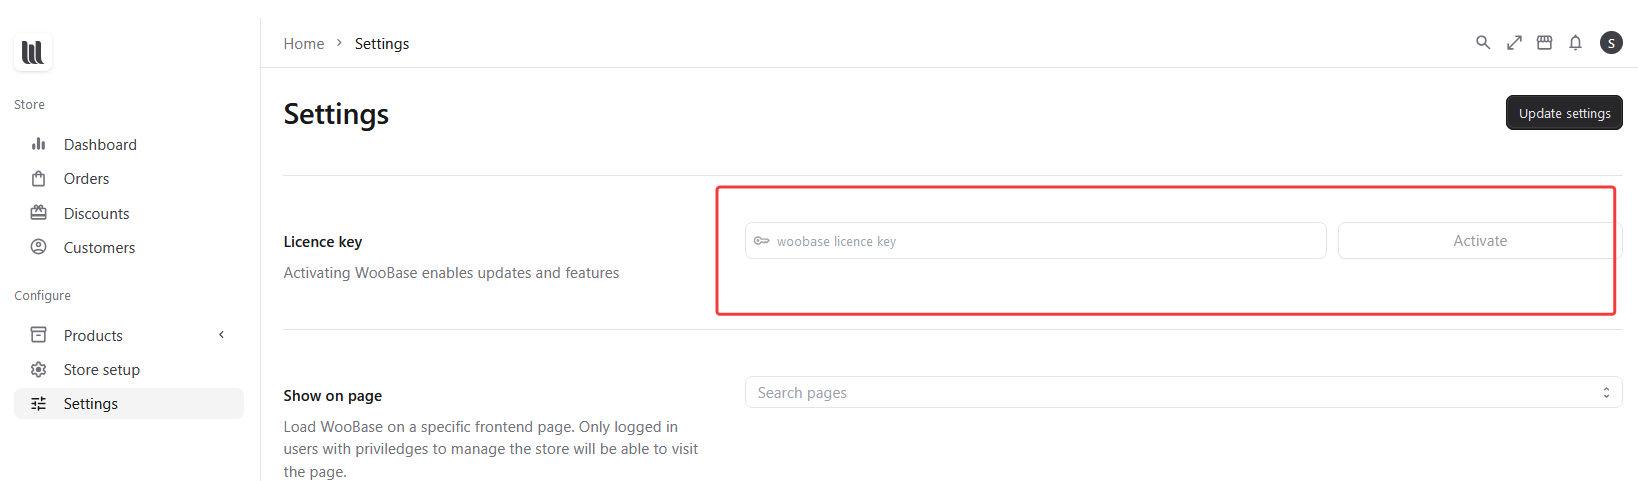Click the WooBase logo icon
1638x481 pixels.
pos(33,52)
